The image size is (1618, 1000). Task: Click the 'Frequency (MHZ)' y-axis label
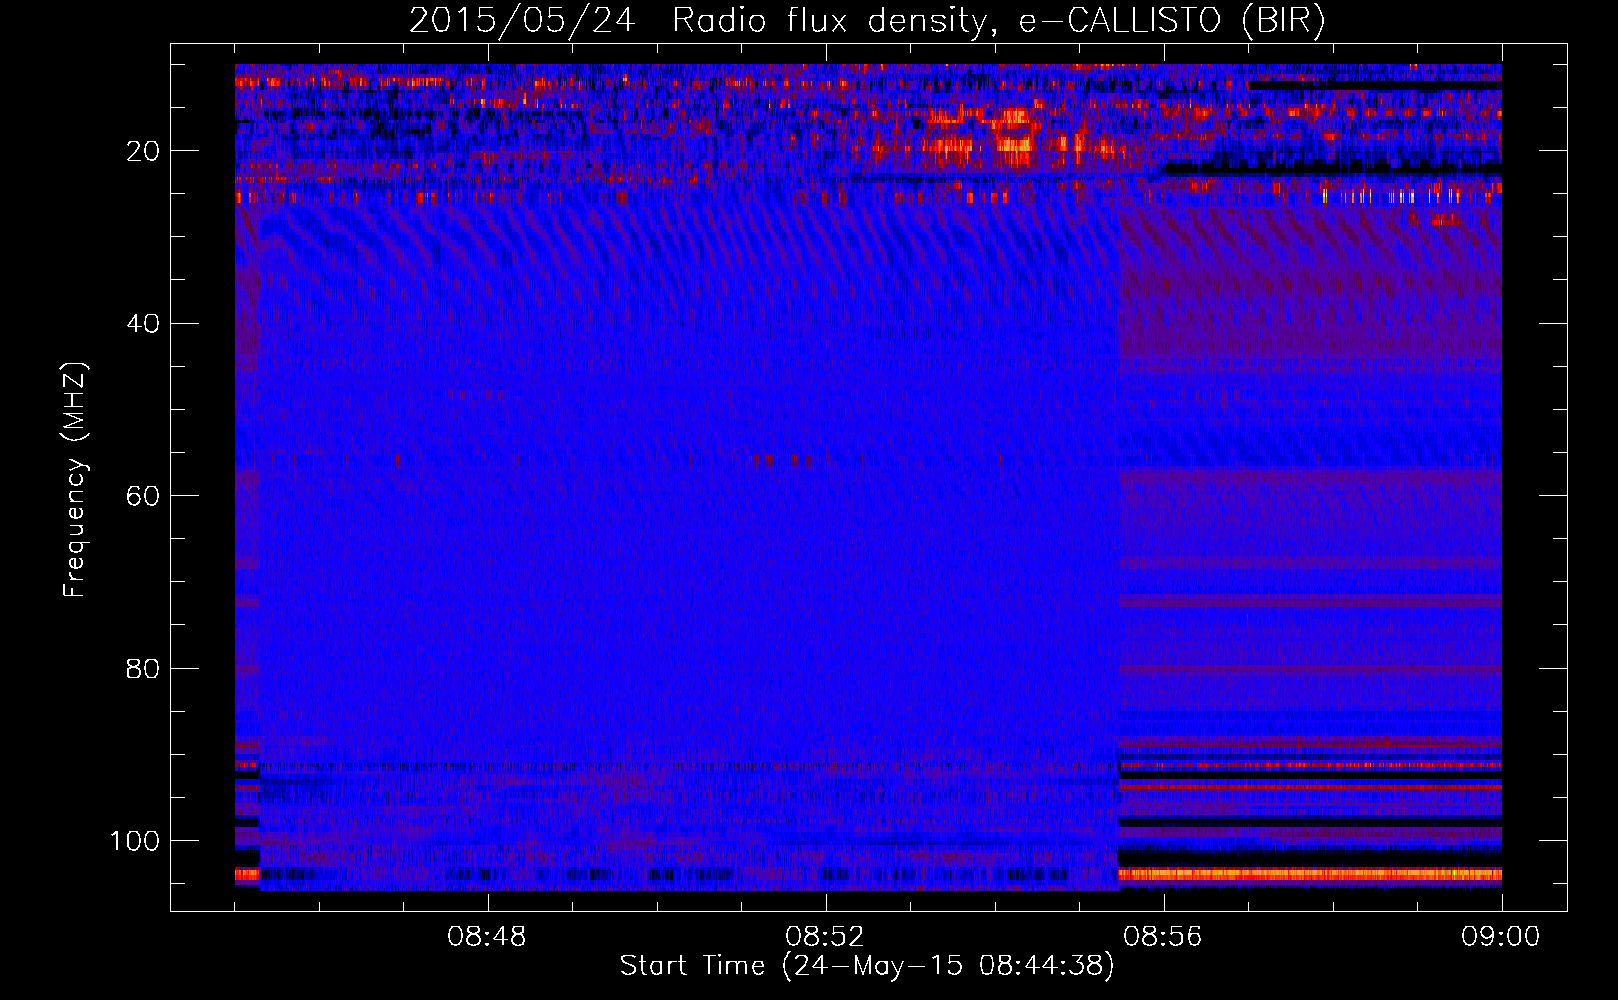tap(75, 480)
